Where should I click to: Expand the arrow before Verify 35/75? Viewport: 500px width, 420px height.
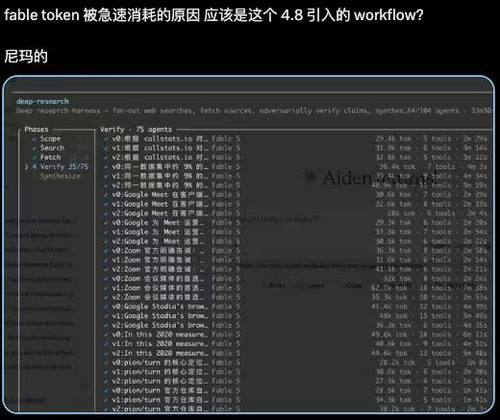pyautogui.click(x=26, y=167)
